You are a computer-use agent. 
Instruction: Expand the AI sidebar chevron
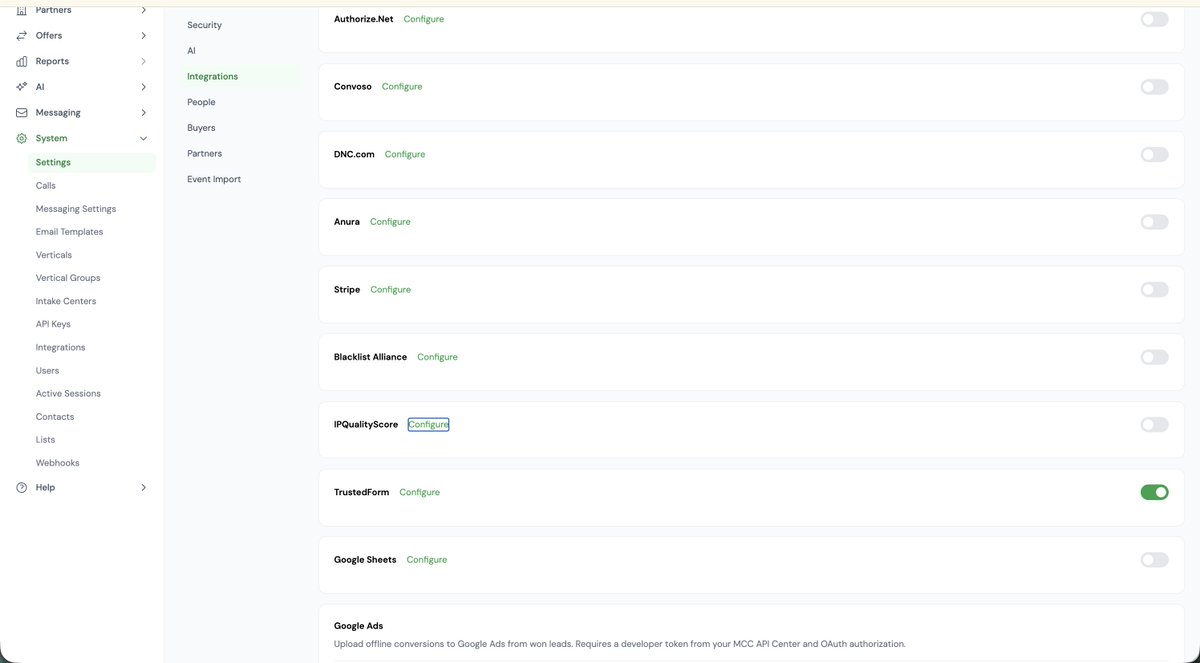pyautogui.click(x=143, y=87)
